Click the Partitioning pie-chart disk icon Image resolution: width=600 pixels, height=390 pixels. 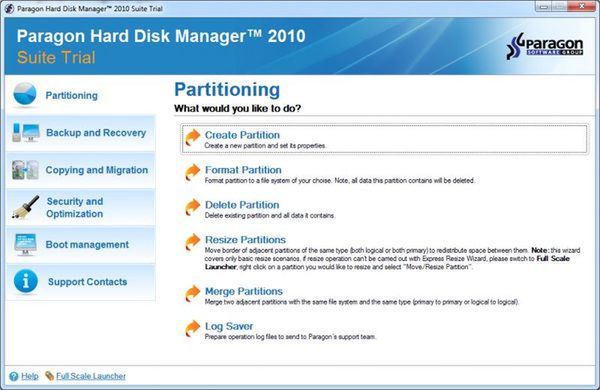pos(25,94)
